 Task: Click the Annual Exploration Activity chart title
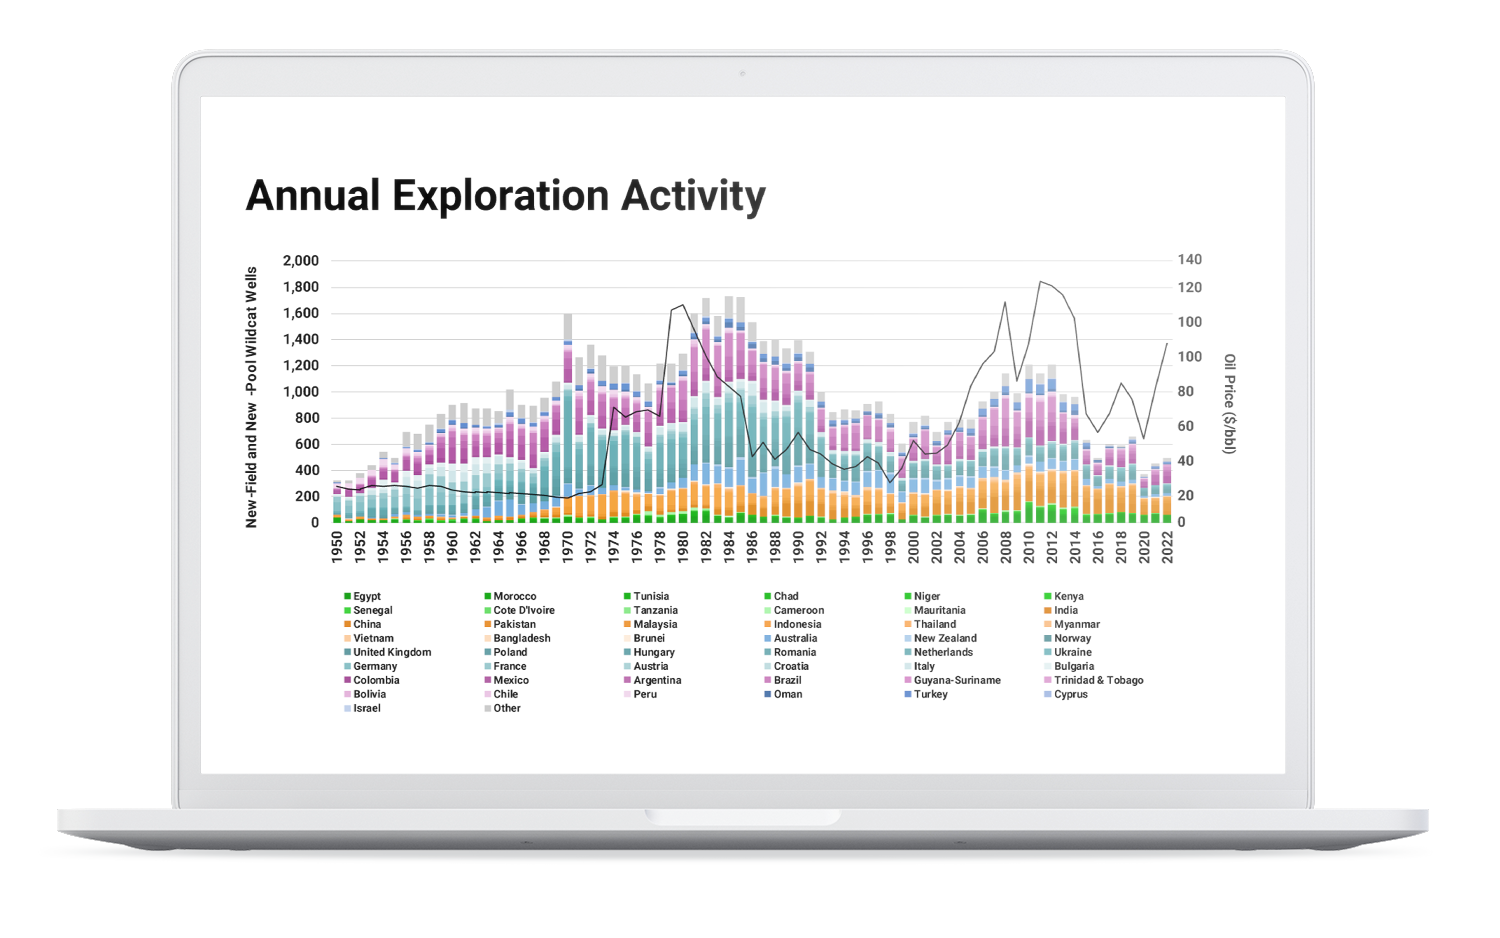click(x=505, y=196)
